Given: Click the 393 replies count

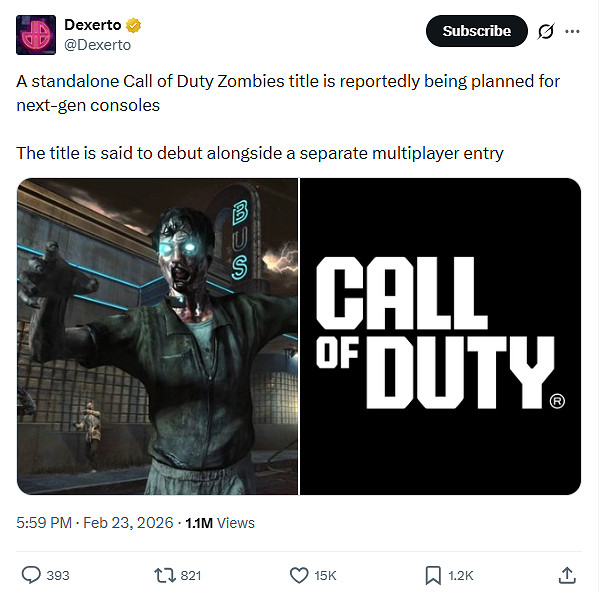Looking at the screenshot, I should coord(58,576).
